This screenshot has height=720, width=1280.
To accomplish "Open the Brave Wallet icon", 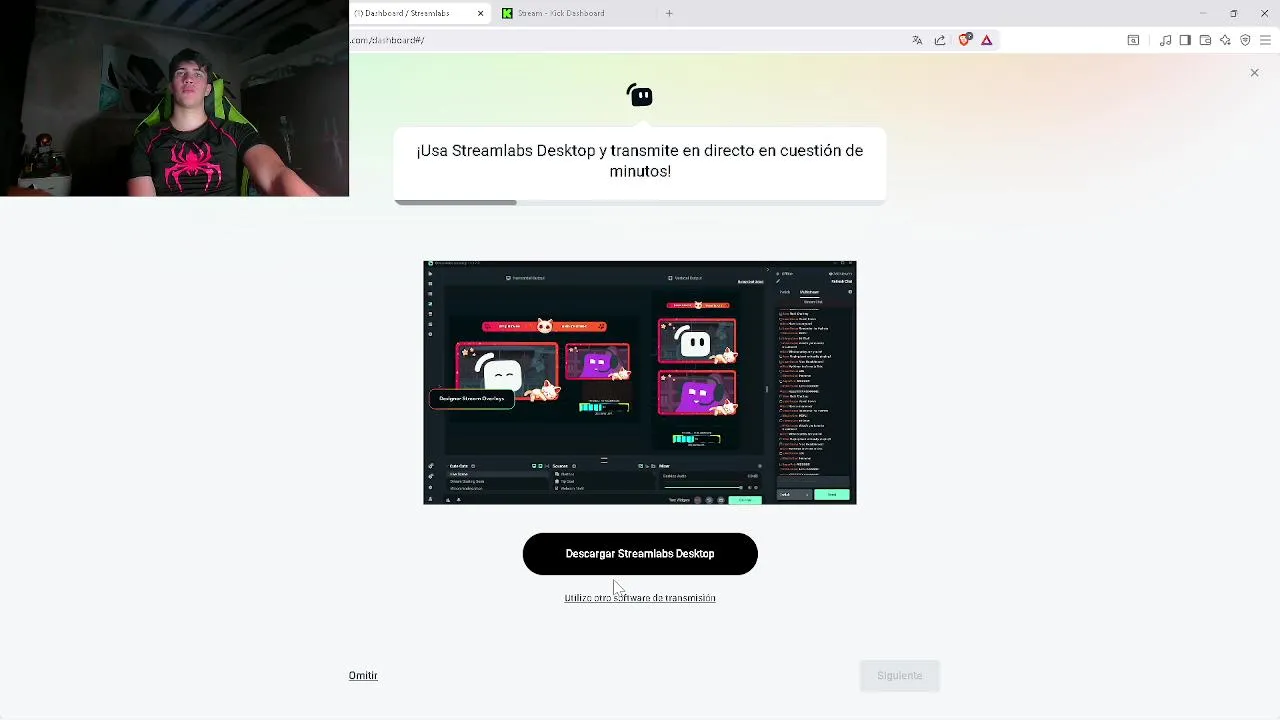I will (x=1205, y=40).
